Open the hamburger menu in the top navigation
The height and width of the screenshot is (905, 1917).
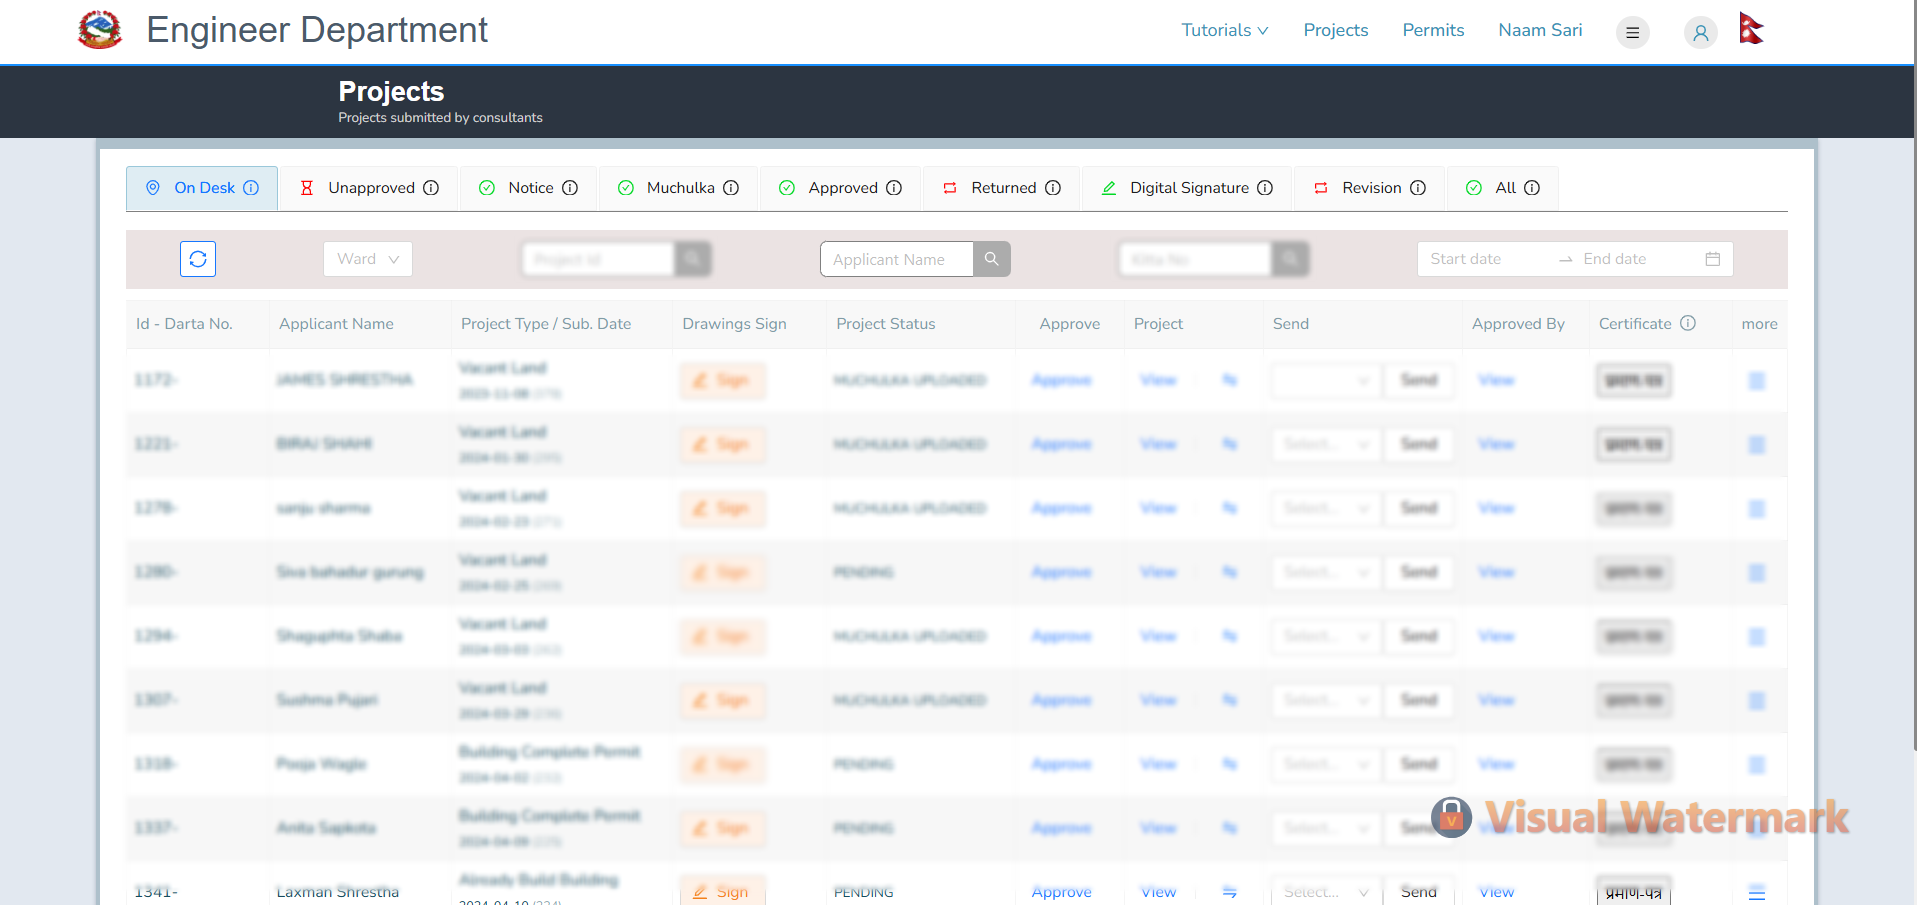click(x=1632, y=32)
